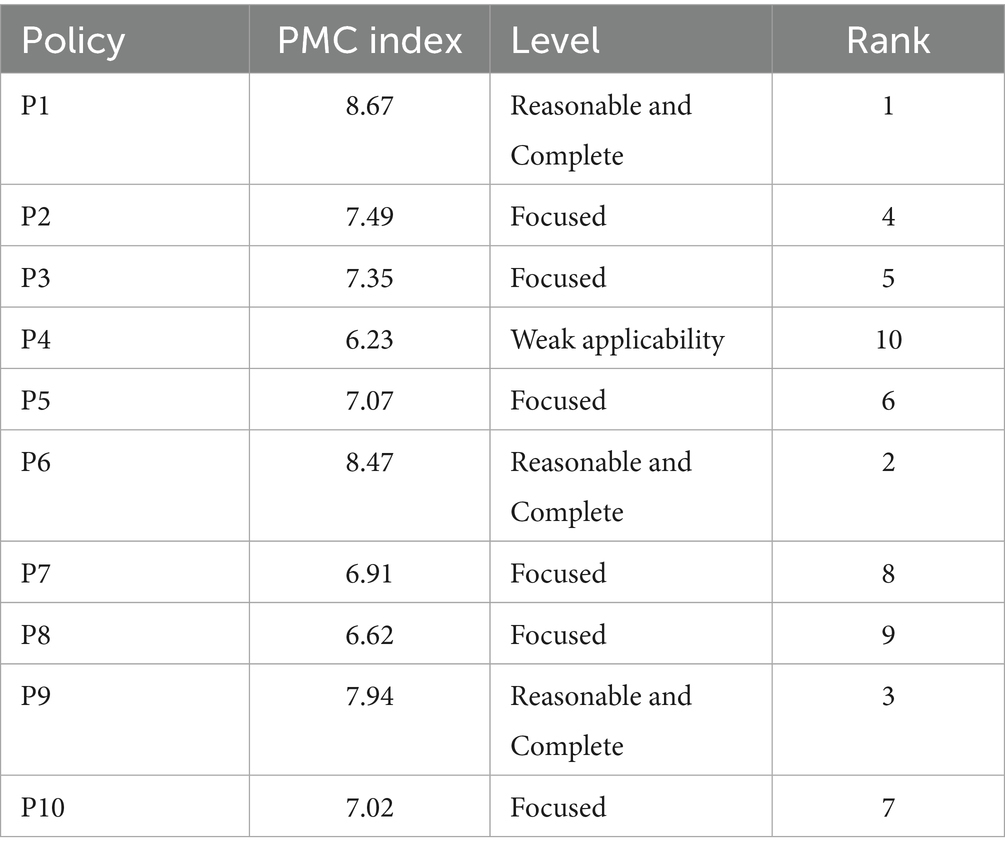Click the P2 policy cell
Viewport: 1005px width, 855px height.
38,217
